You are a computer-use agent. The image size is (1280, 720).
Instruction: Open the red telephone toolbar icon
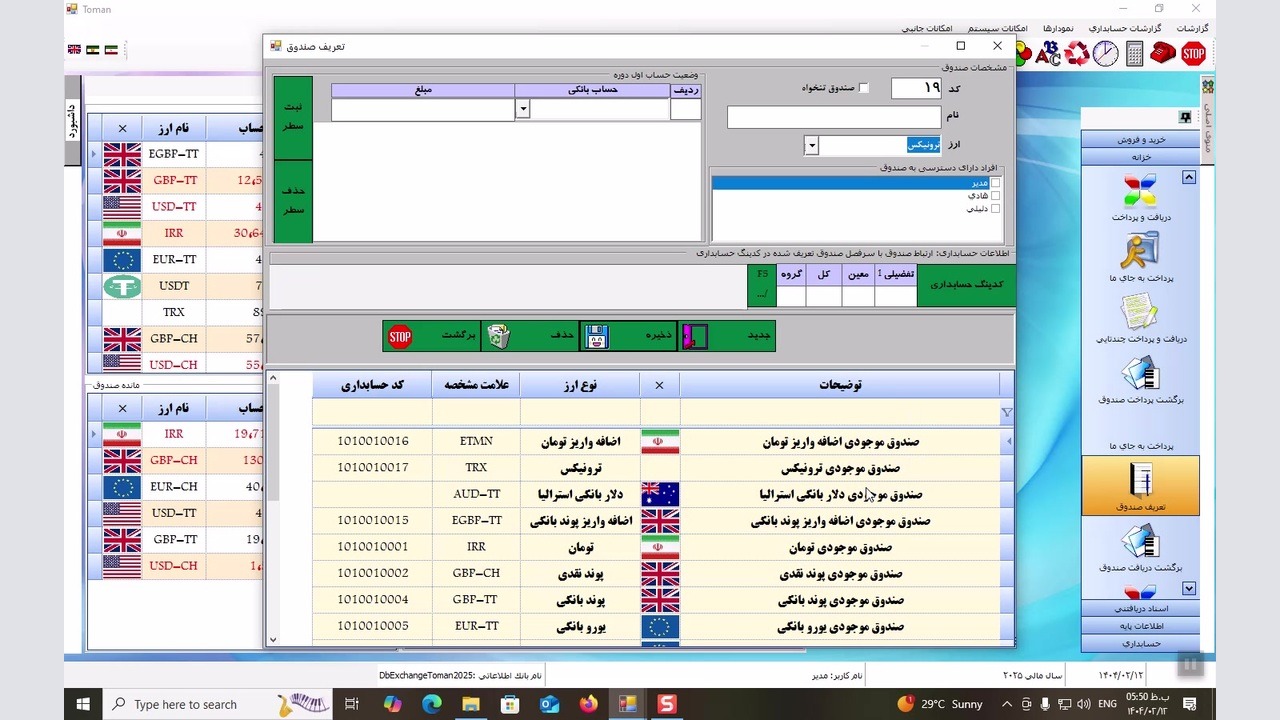[1163, 53]
